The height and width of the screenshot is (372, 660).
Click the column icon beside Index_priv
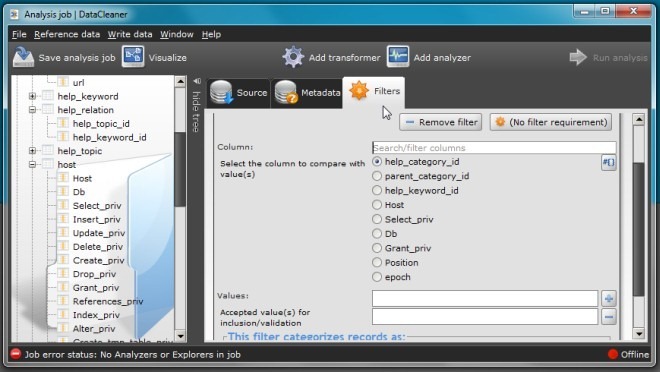point(63,314)
